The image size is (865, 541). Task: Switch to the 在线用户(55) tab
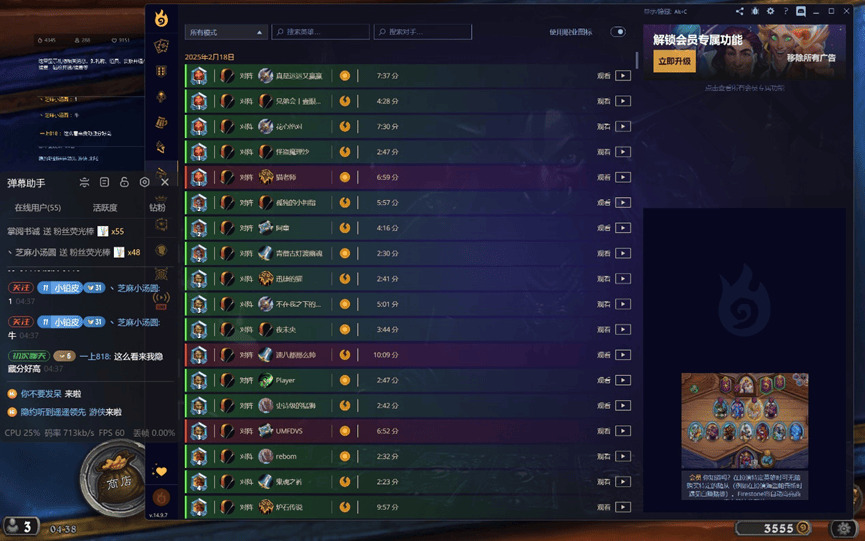click(x=38, y=208)
